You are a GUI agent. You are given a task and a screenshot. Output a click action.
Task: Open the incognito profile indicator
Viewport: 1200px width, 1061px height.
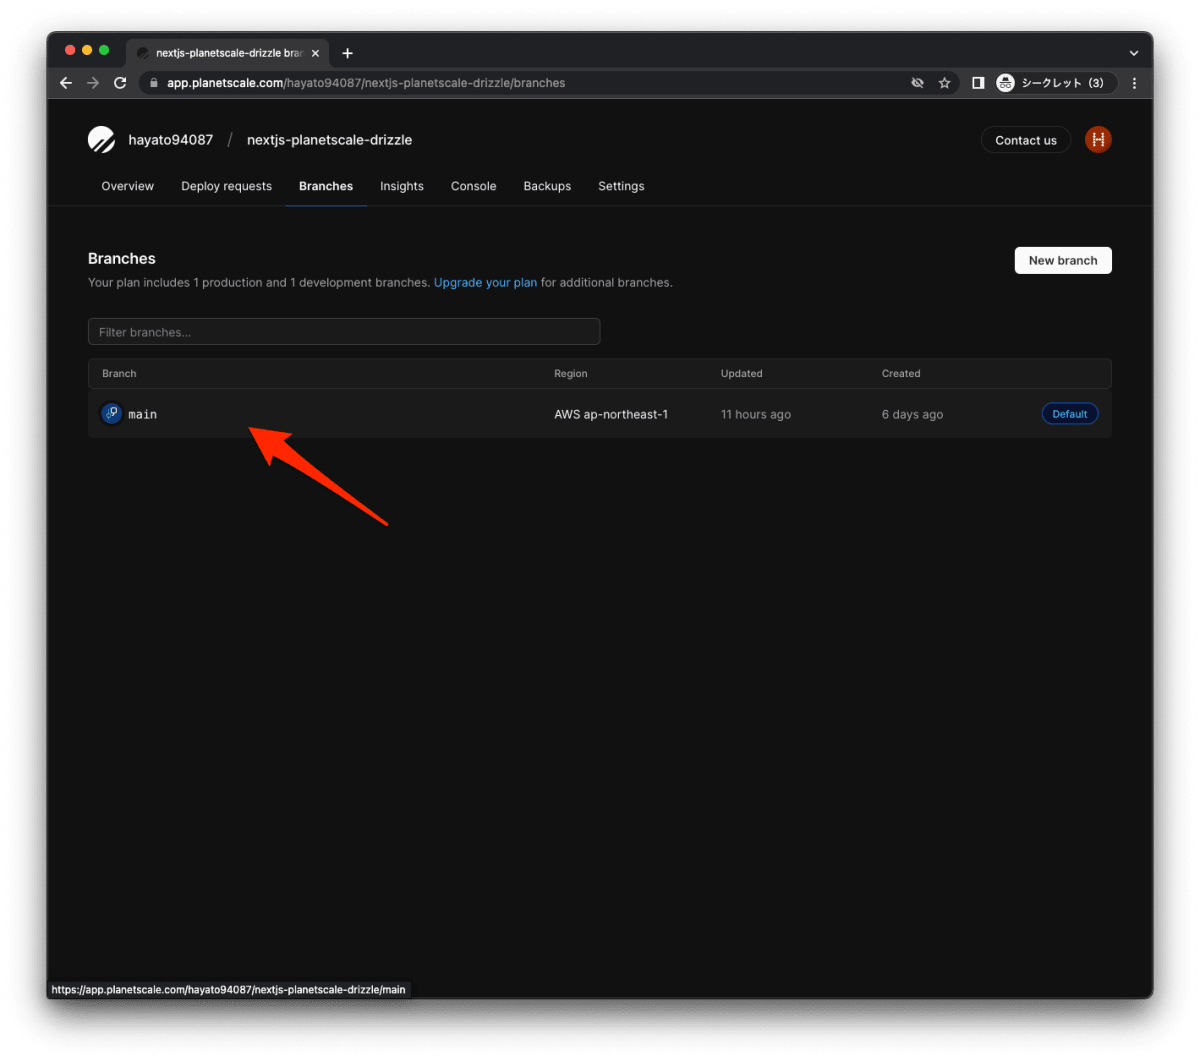pos(1056,83)
